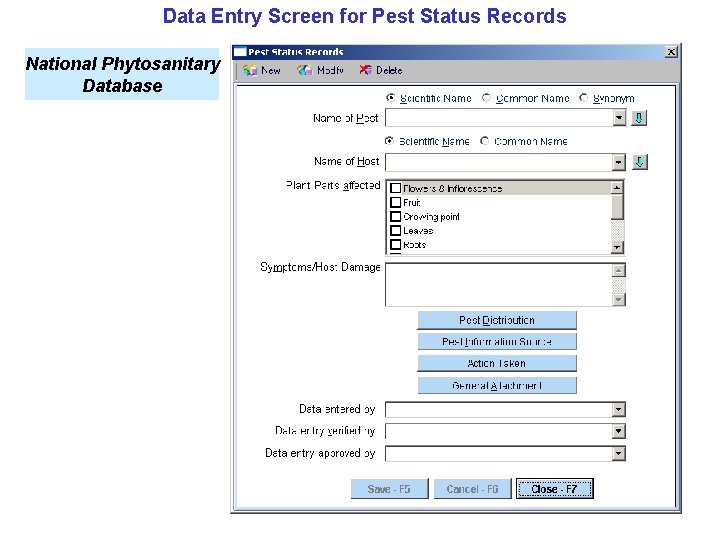Viewport: 720px width, 540px height.
Task: Click the green arrow icon beside Name of Pest
Action: pos(639,118)
